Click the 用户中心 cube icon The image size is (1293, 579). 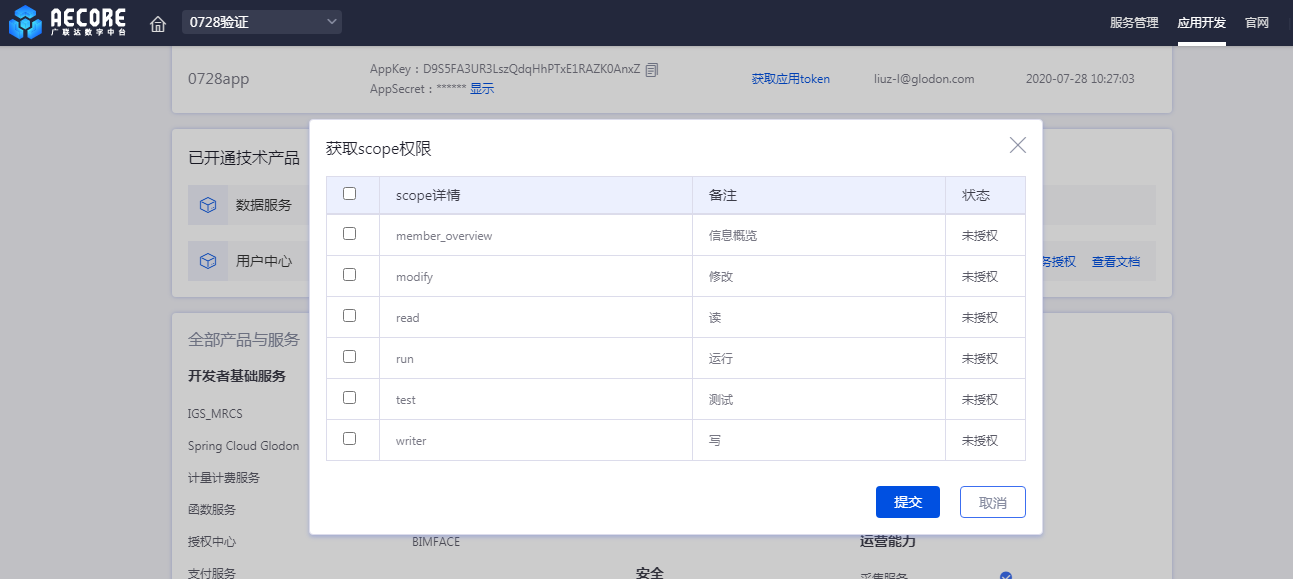click(208, 261)
